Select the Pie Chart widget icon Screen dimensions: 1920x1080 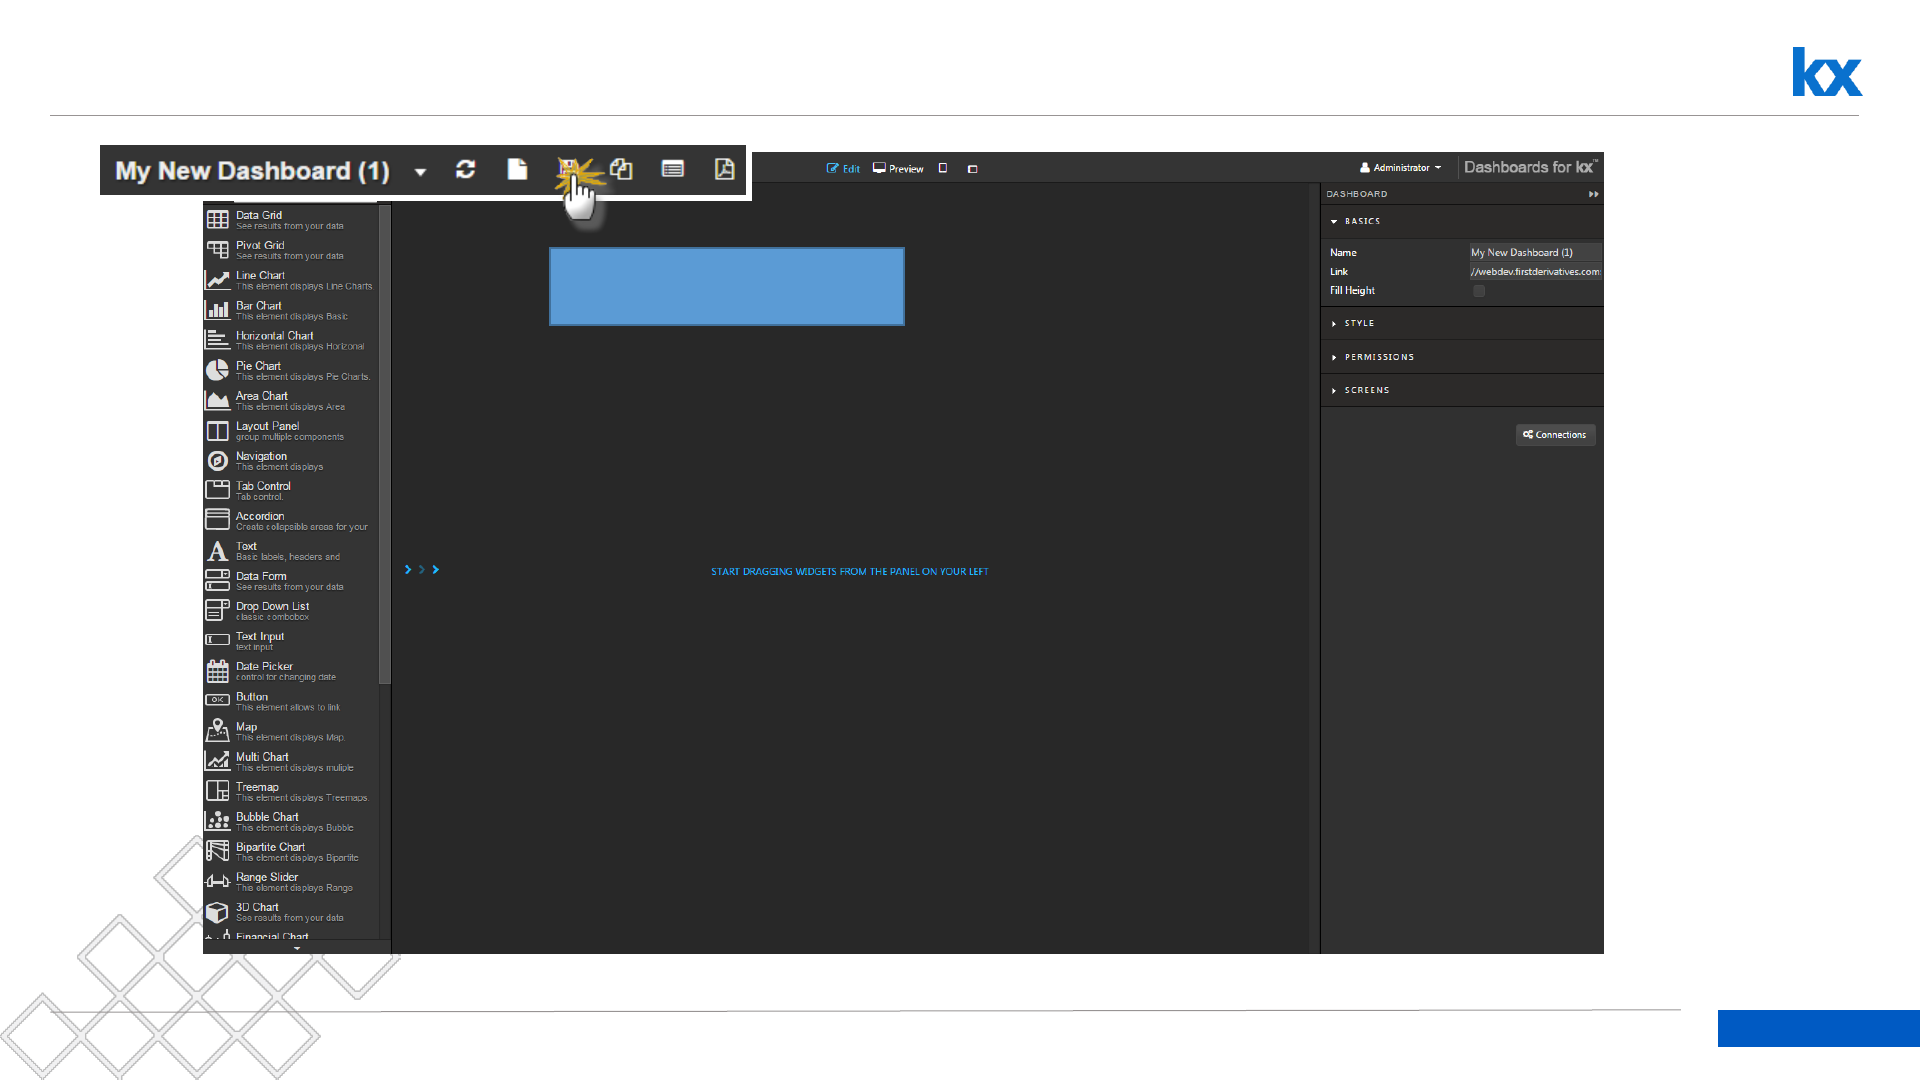pos(217,370)
